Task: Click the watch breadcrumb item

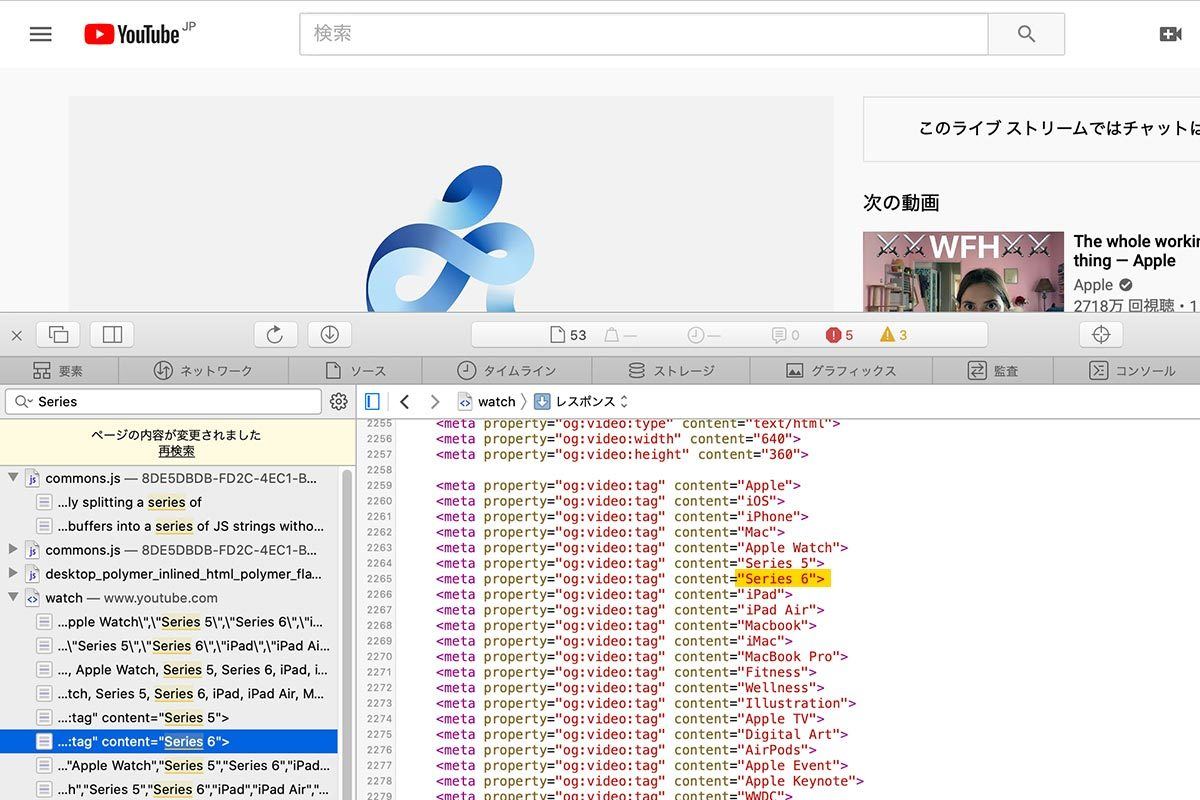Action: pos(487,401)
